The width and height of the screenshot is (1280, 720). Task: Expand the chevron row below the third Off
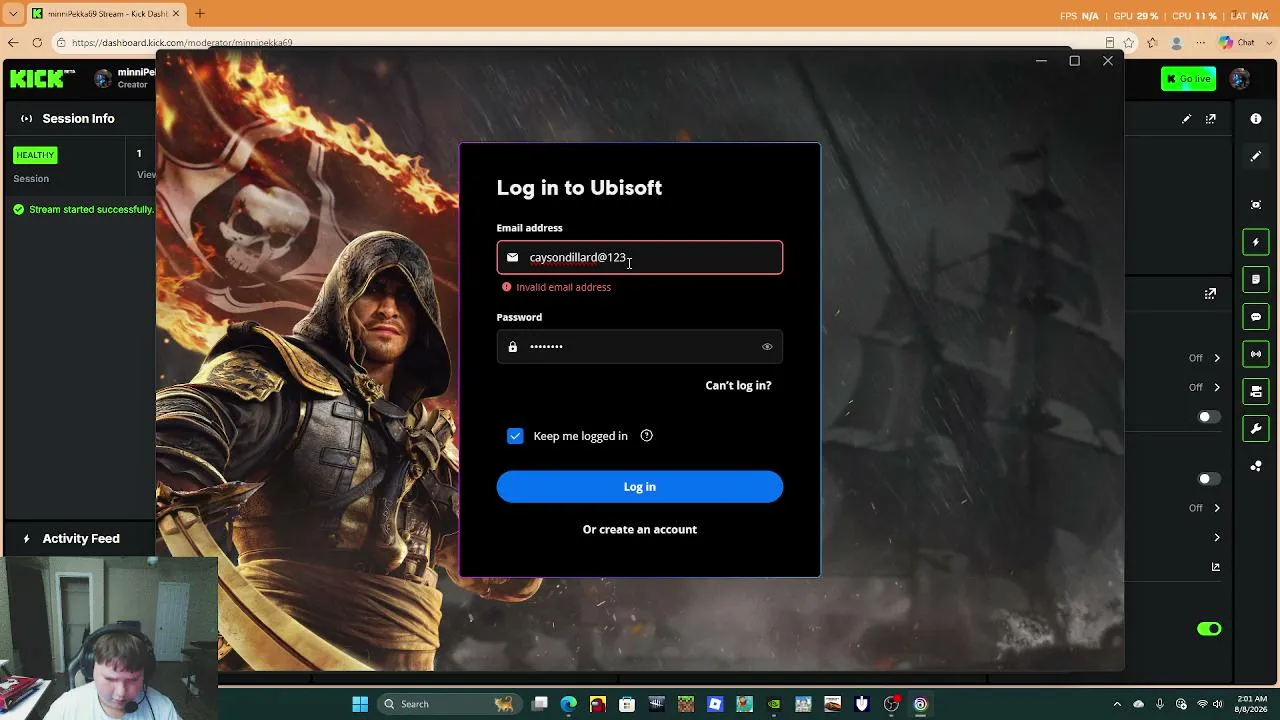(x=1217, y=538)
